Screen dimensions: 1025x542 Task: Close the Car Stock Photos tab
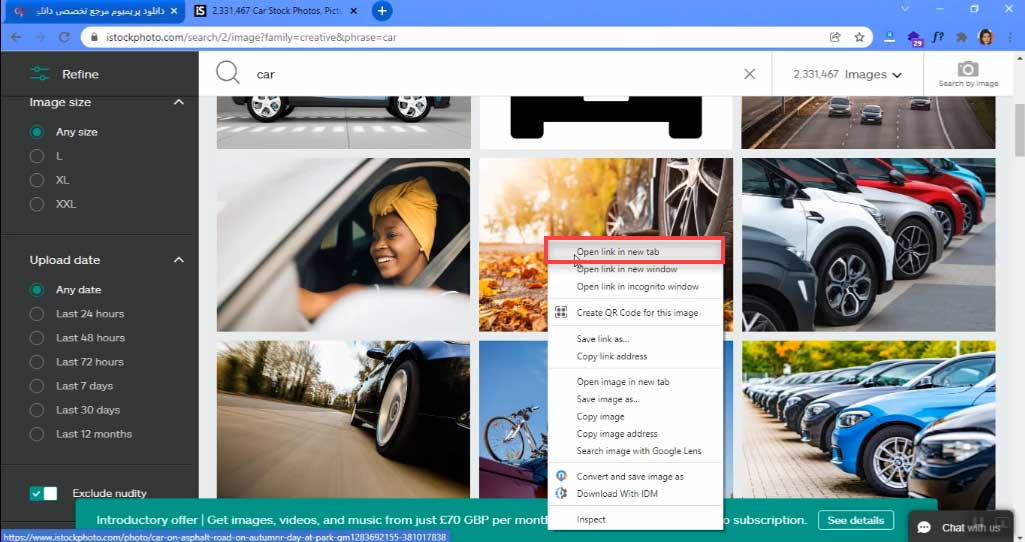coord(354,11)
